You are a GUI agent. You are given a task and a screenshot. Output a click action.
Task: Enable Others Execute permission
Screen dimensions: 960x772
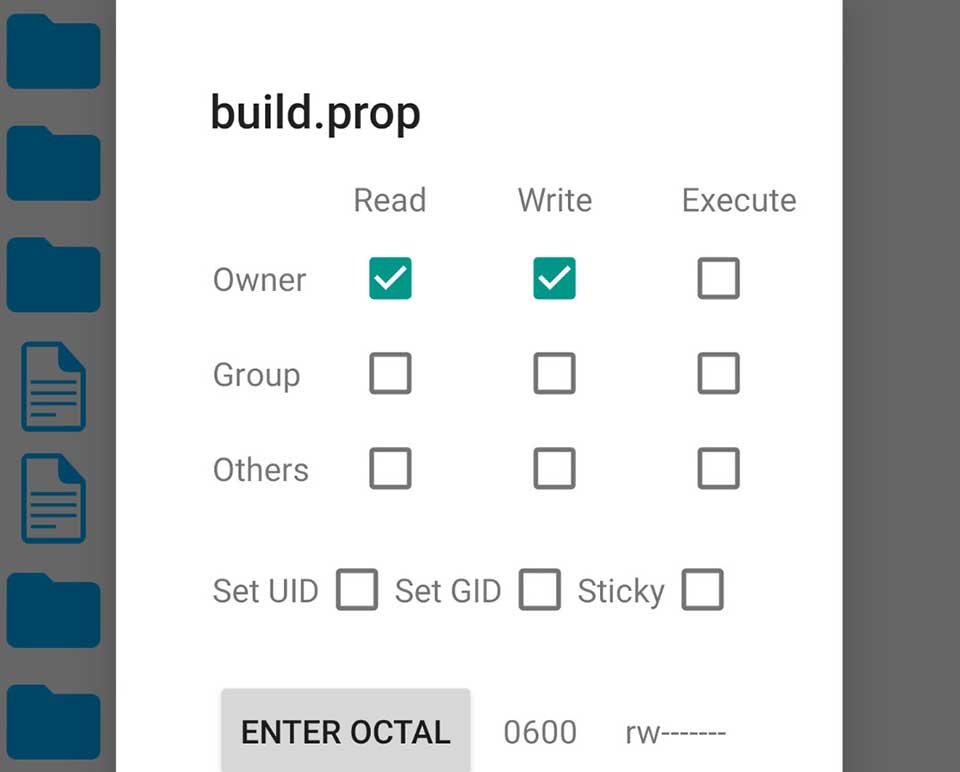(718, 468)
